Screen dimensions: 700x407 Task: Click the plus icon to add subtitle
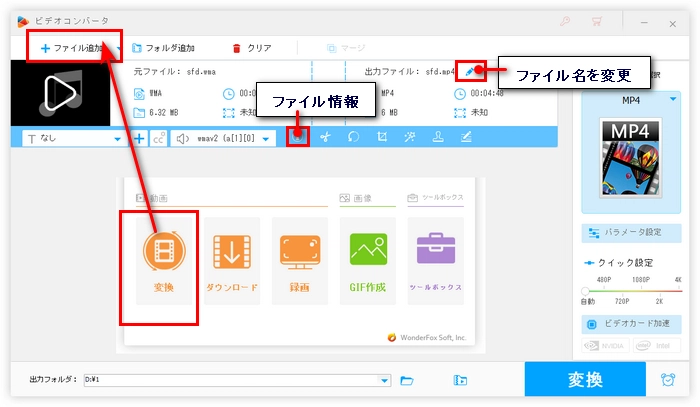point(139,138)
